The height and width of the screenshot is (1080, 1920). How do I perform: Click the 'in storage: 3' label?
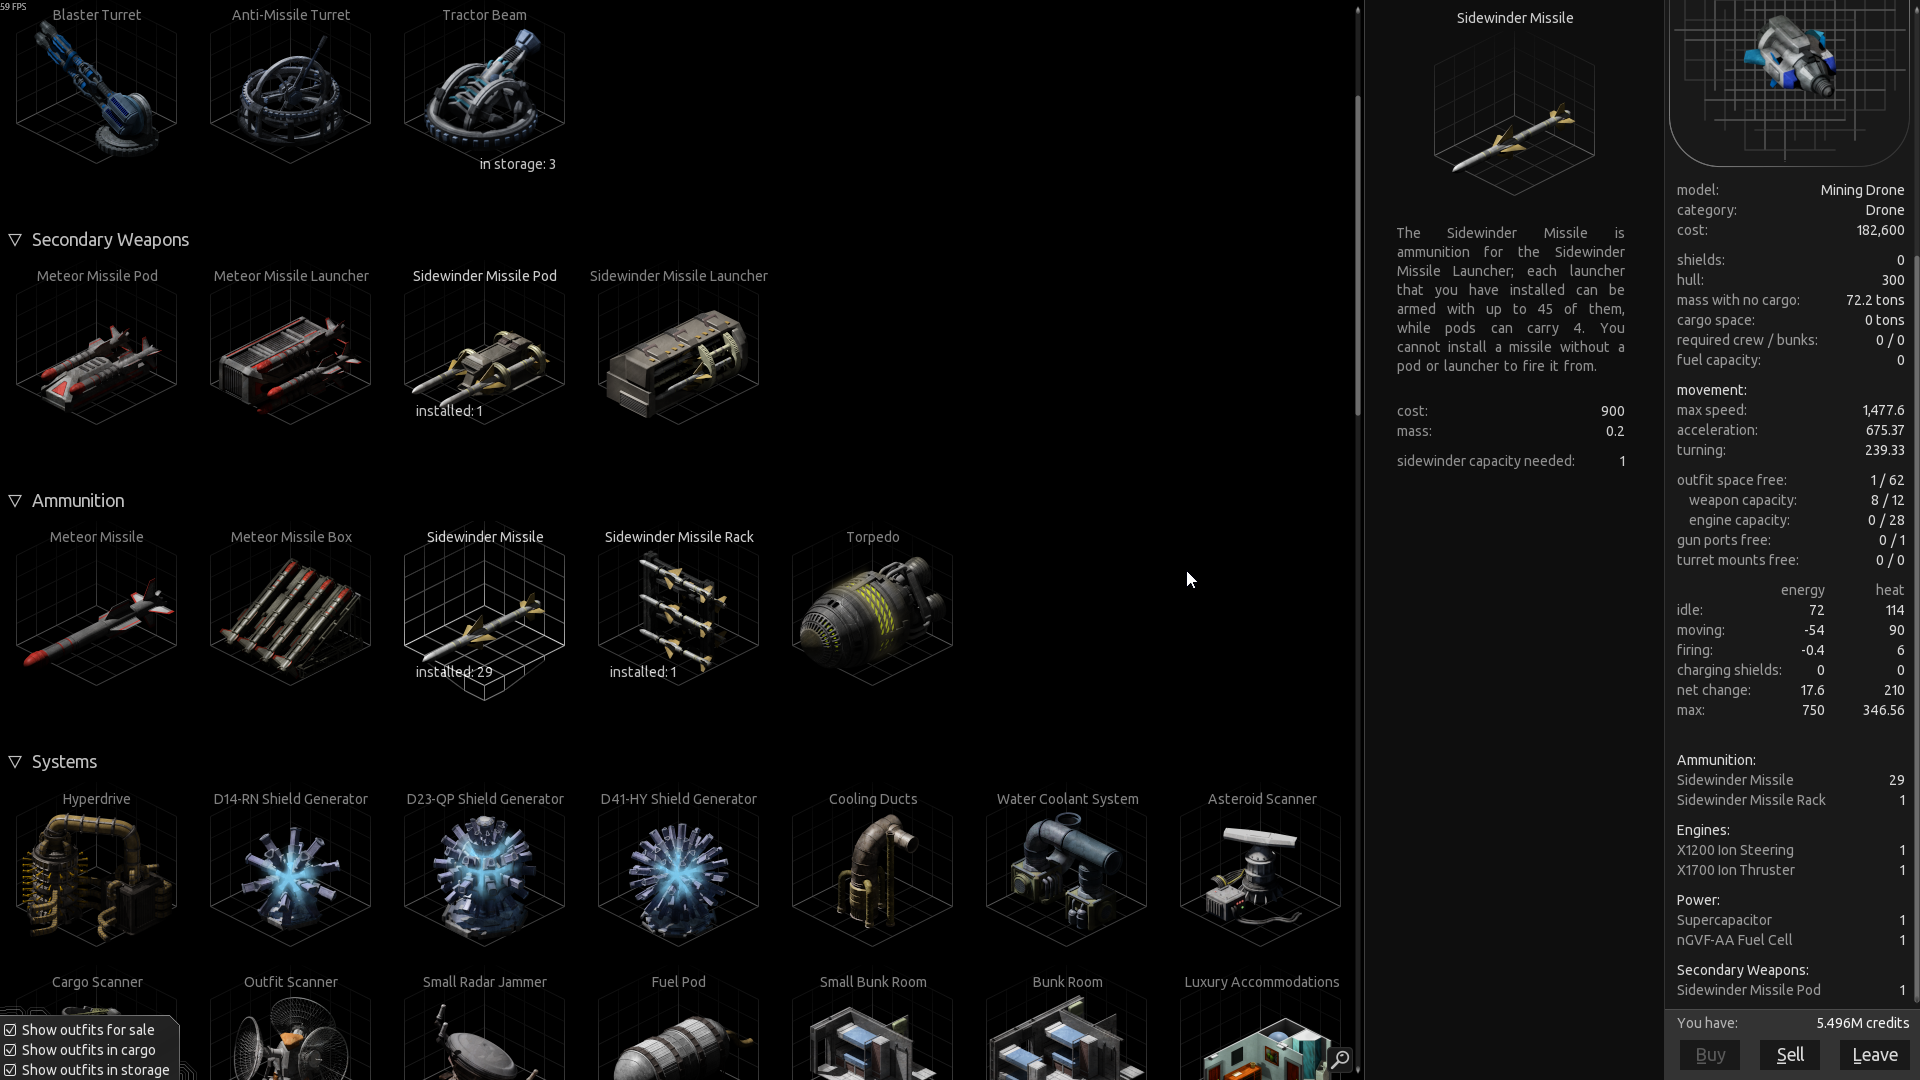point(517,164)
